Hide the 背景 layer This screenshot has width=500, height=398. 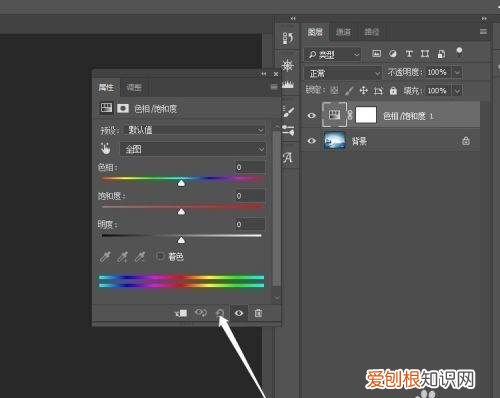point(312,141)
